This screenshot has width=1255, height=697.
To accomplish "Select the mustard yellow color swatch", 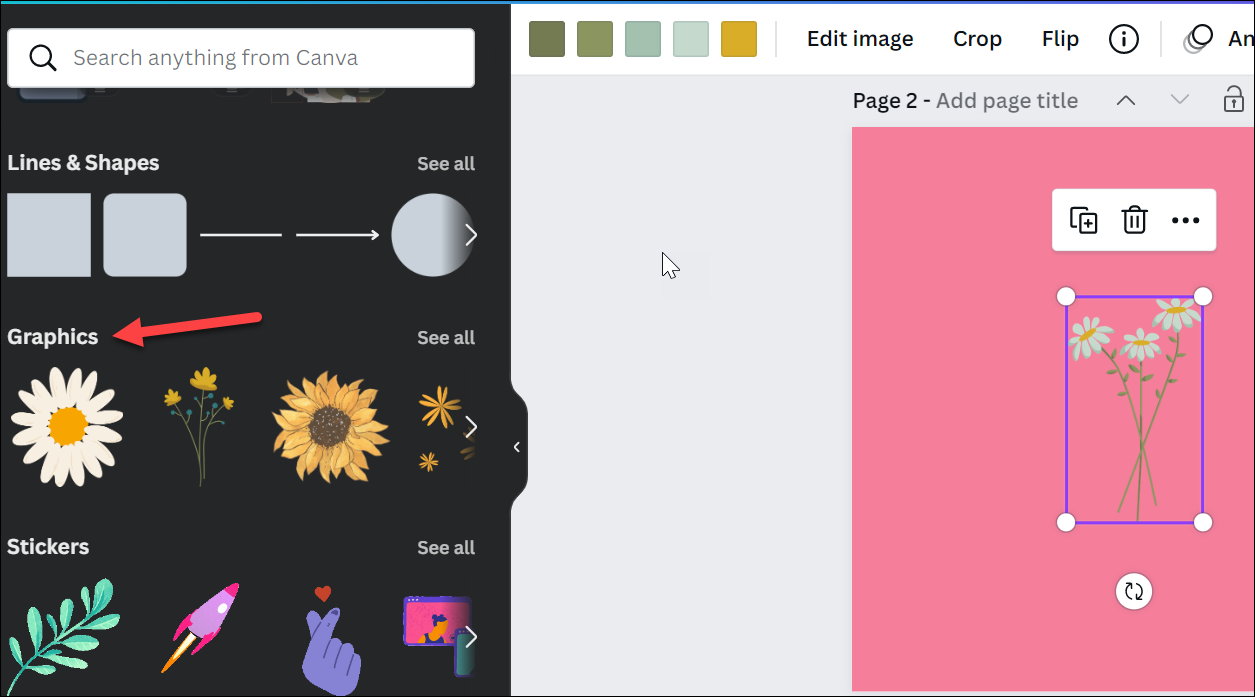I will coord(739,39).
